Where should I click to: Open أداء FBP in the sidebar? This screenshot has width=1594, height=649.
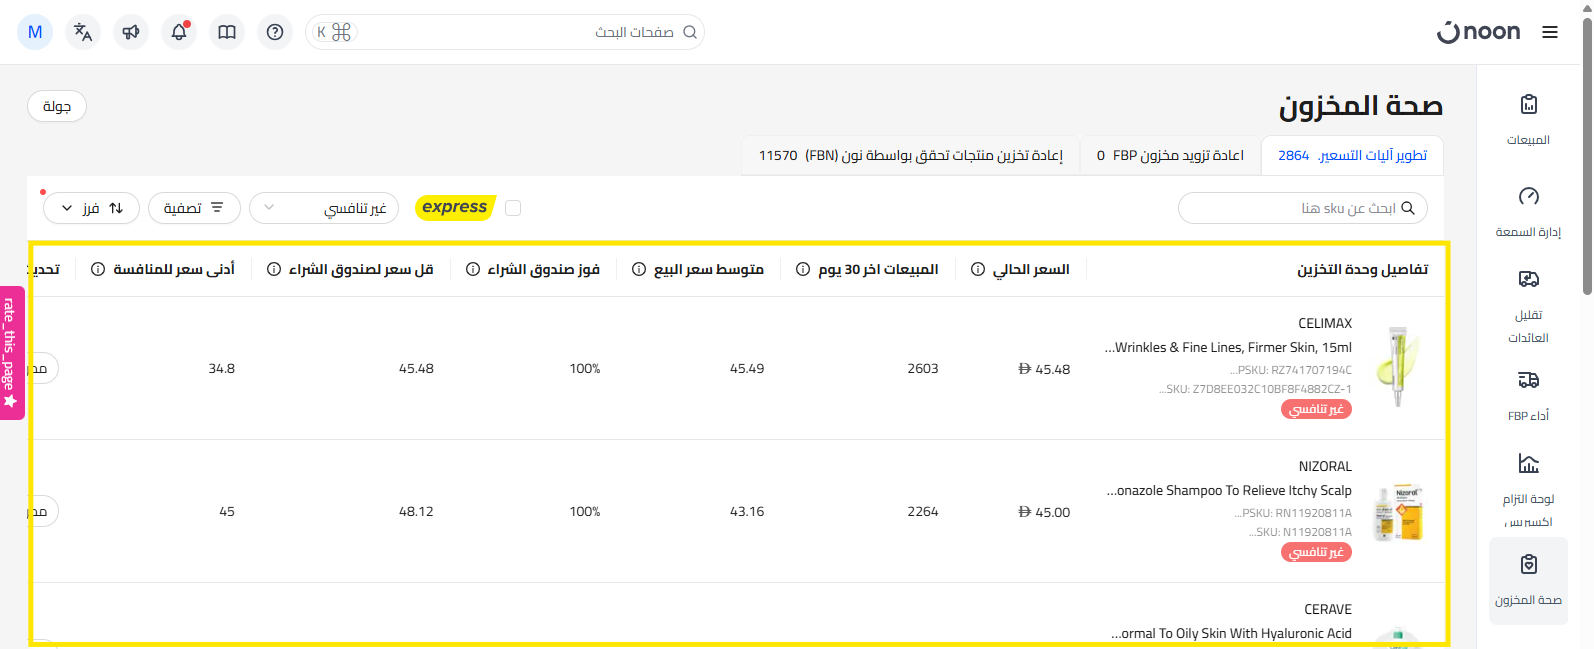click(1528, 393)
